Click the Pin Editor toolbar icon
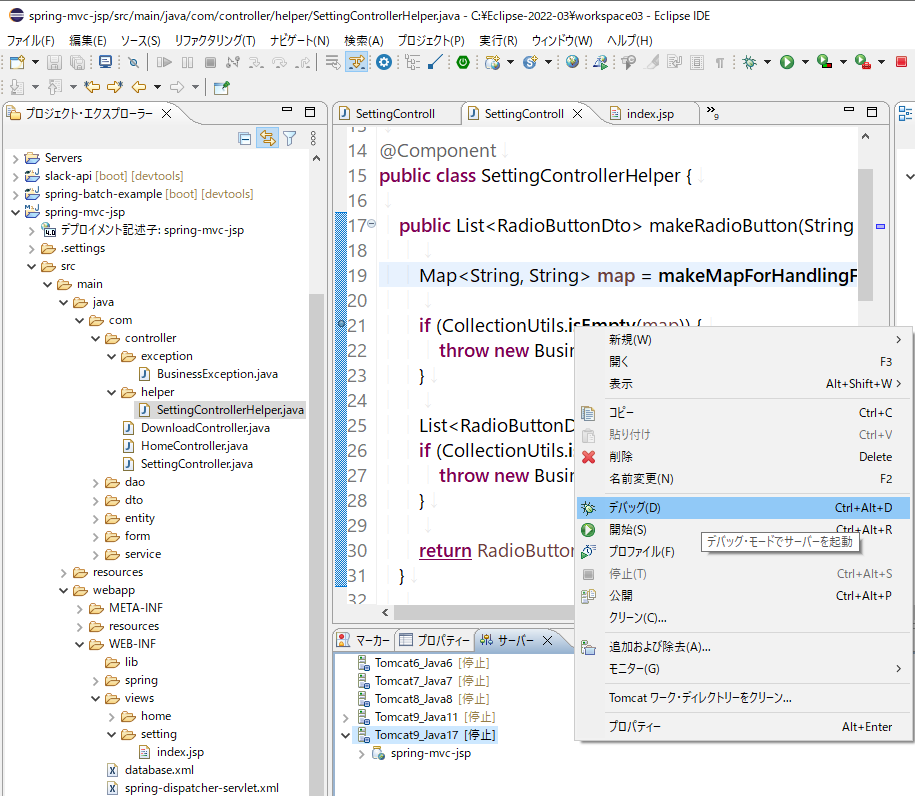Screen dimensions: 915x796 click(222, 87)
